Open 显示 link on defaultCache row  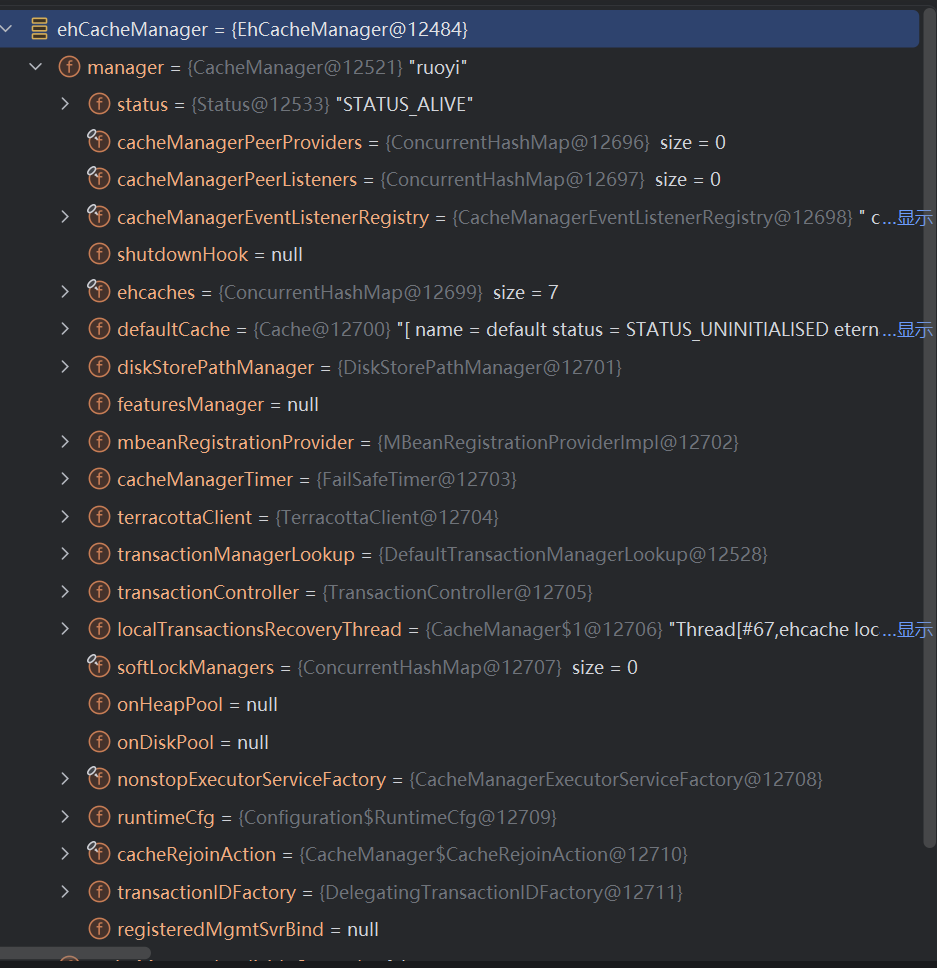click(914, 330)
